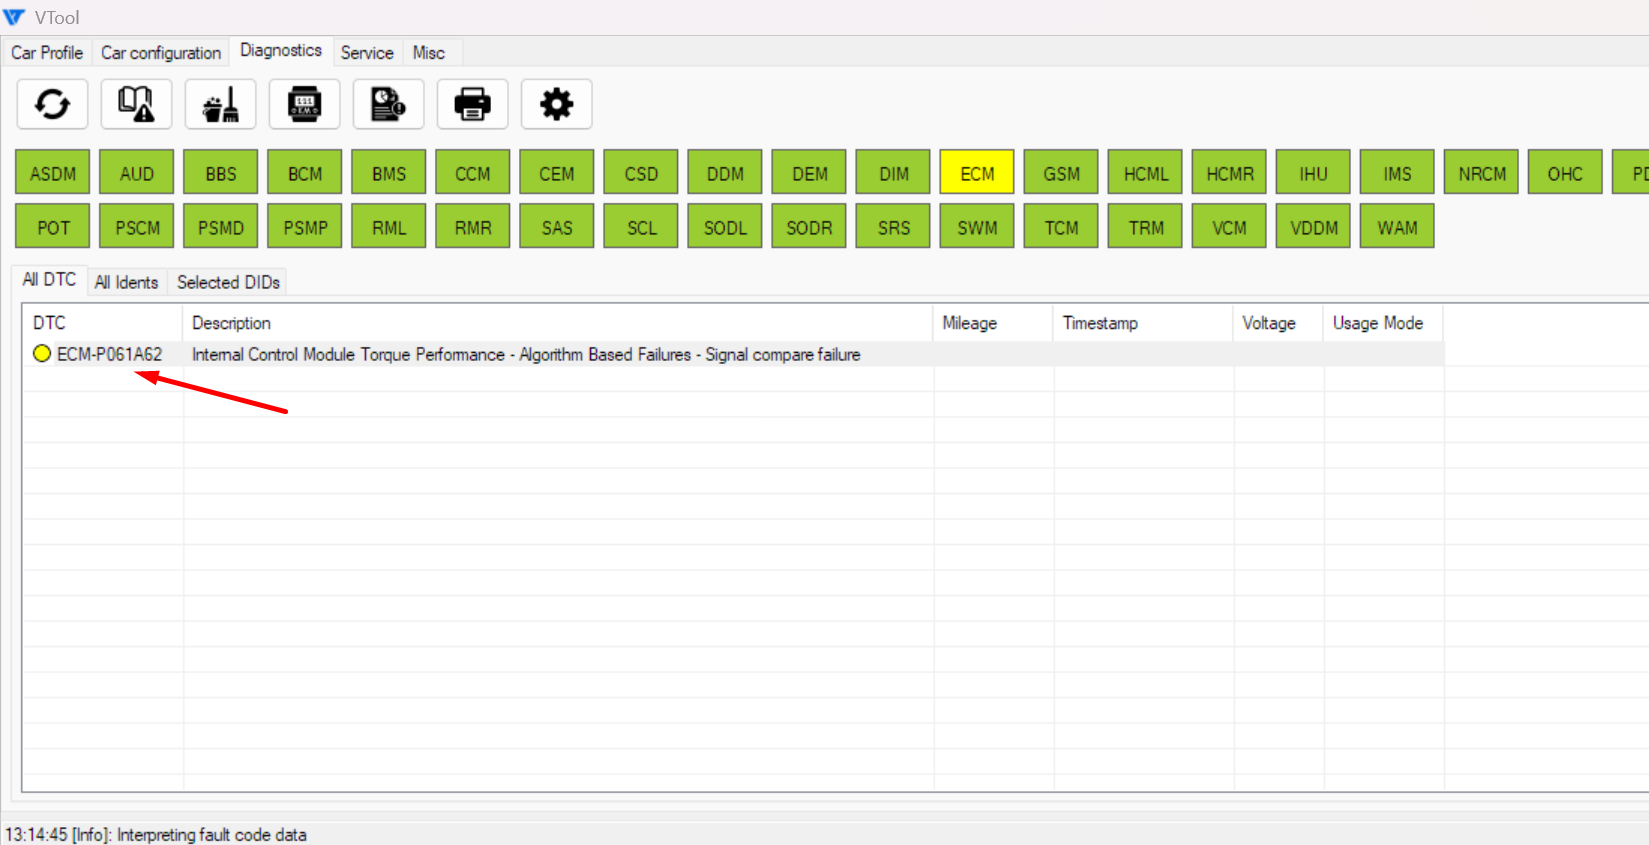Screen dimensions: 1649x845
Task: Select the CEM module button
Action: pyautogui.click(x=557, y=173)
